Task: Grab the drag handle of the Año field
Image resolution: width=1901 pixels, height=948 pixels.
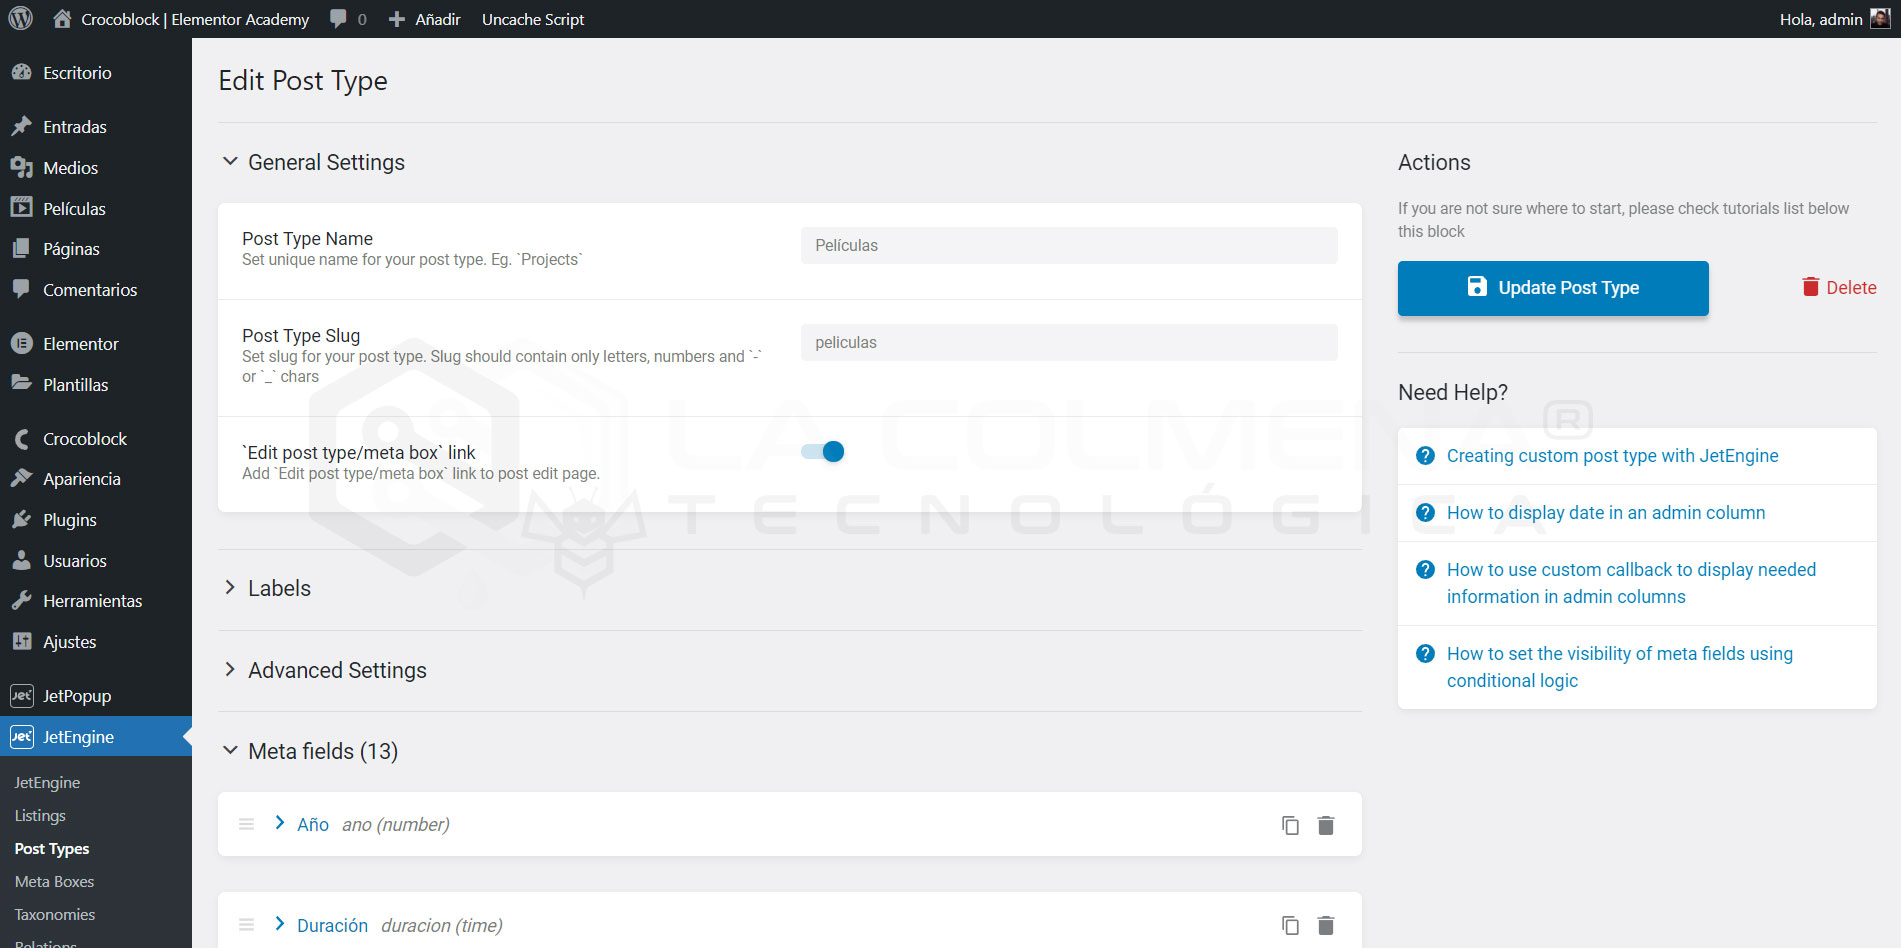Action: tap(246, 824)
